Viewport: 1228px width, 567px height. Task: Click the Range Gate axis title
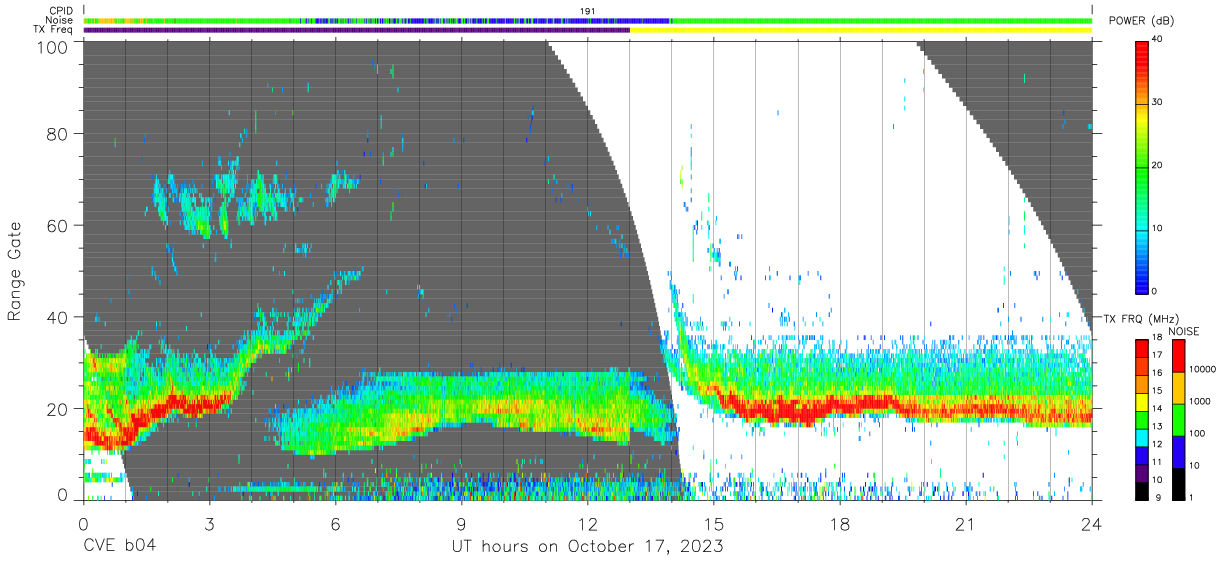(15, 272)
